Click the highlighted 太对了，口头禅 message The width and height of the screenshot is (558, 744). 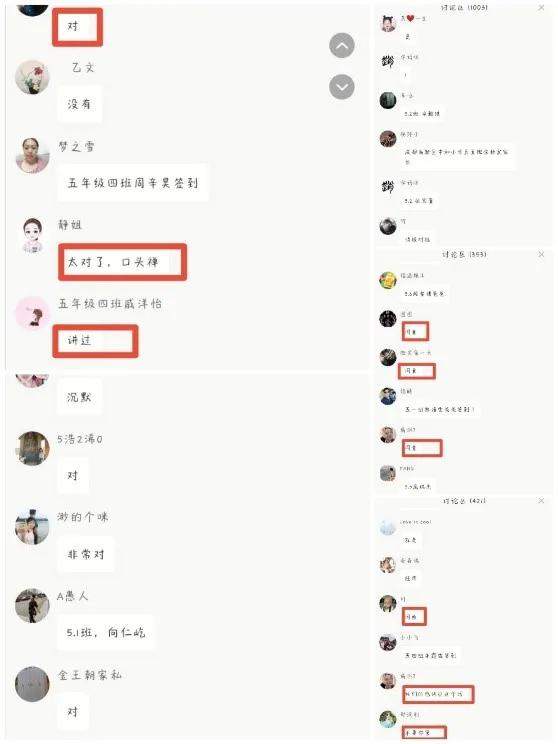(122, 262)
